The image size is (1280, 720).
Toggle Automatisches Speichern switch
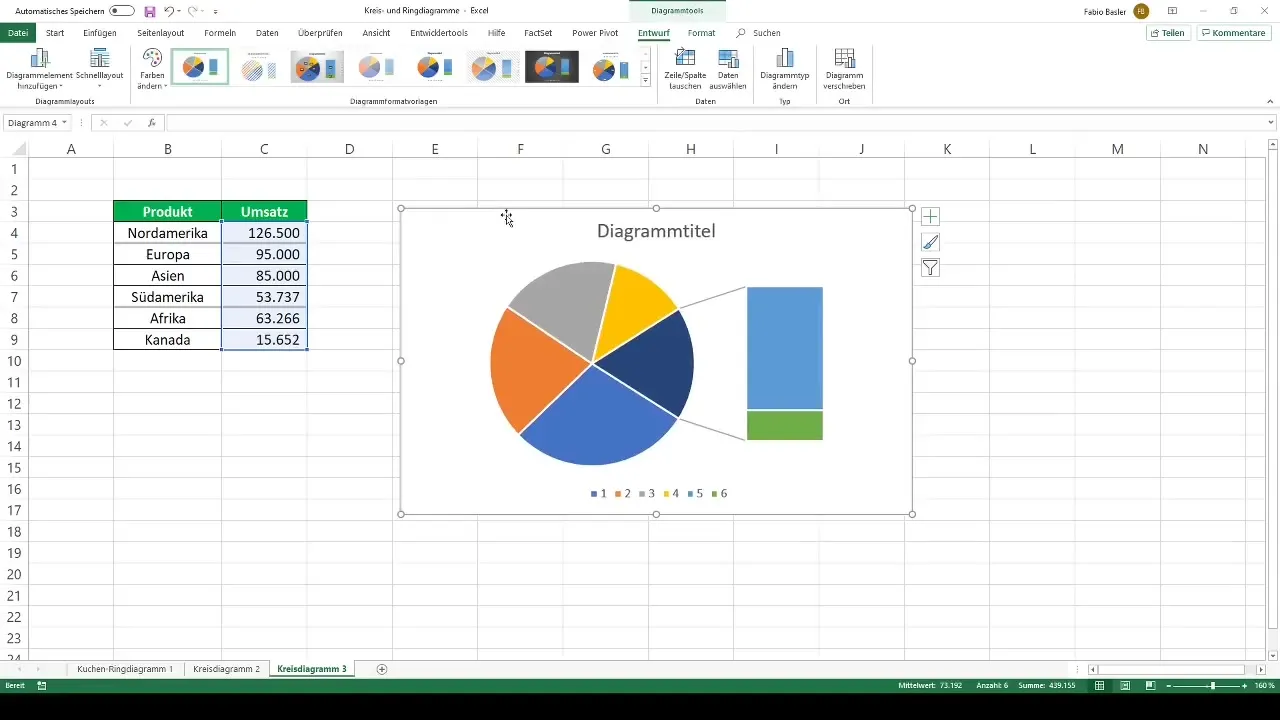point(122,11)
